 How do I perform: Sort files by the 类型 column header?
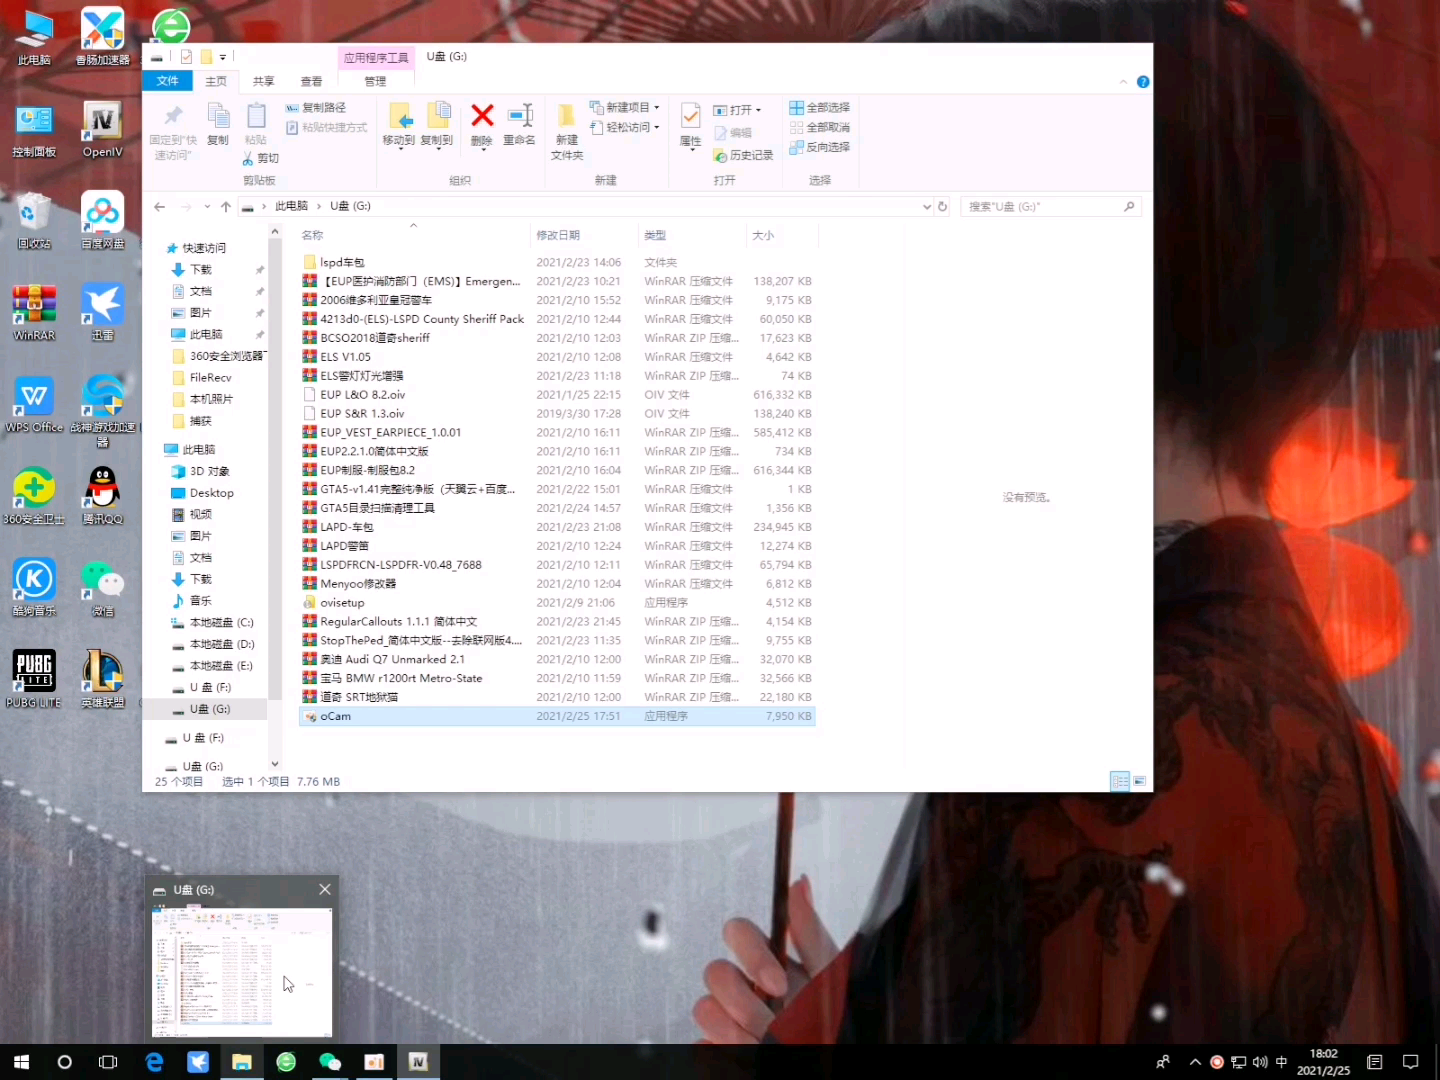(x=691, y=236)
